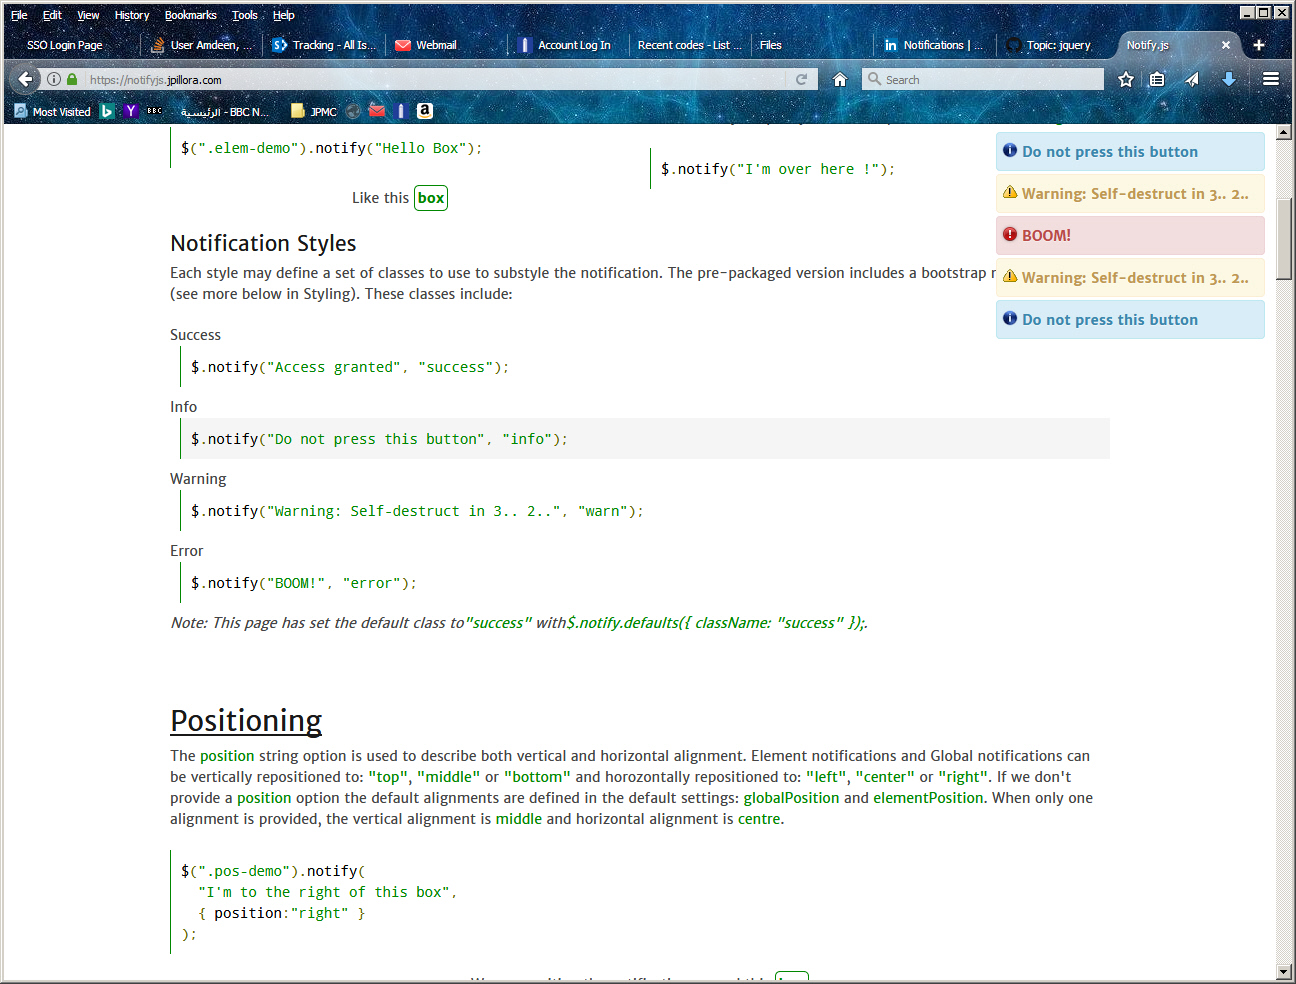Open the downloads arrow icon

[1229, 79]
